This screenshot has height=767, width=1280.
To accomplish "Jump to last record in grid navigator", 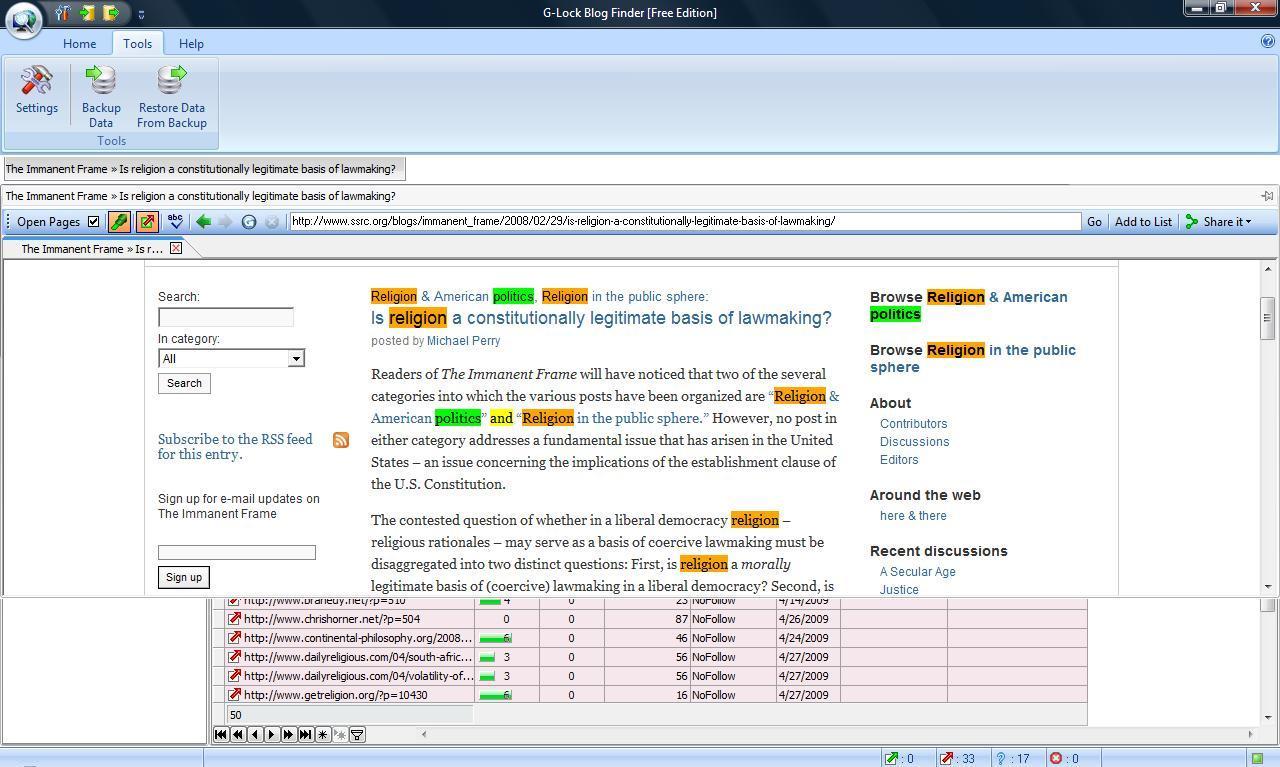I will [306, 735].
